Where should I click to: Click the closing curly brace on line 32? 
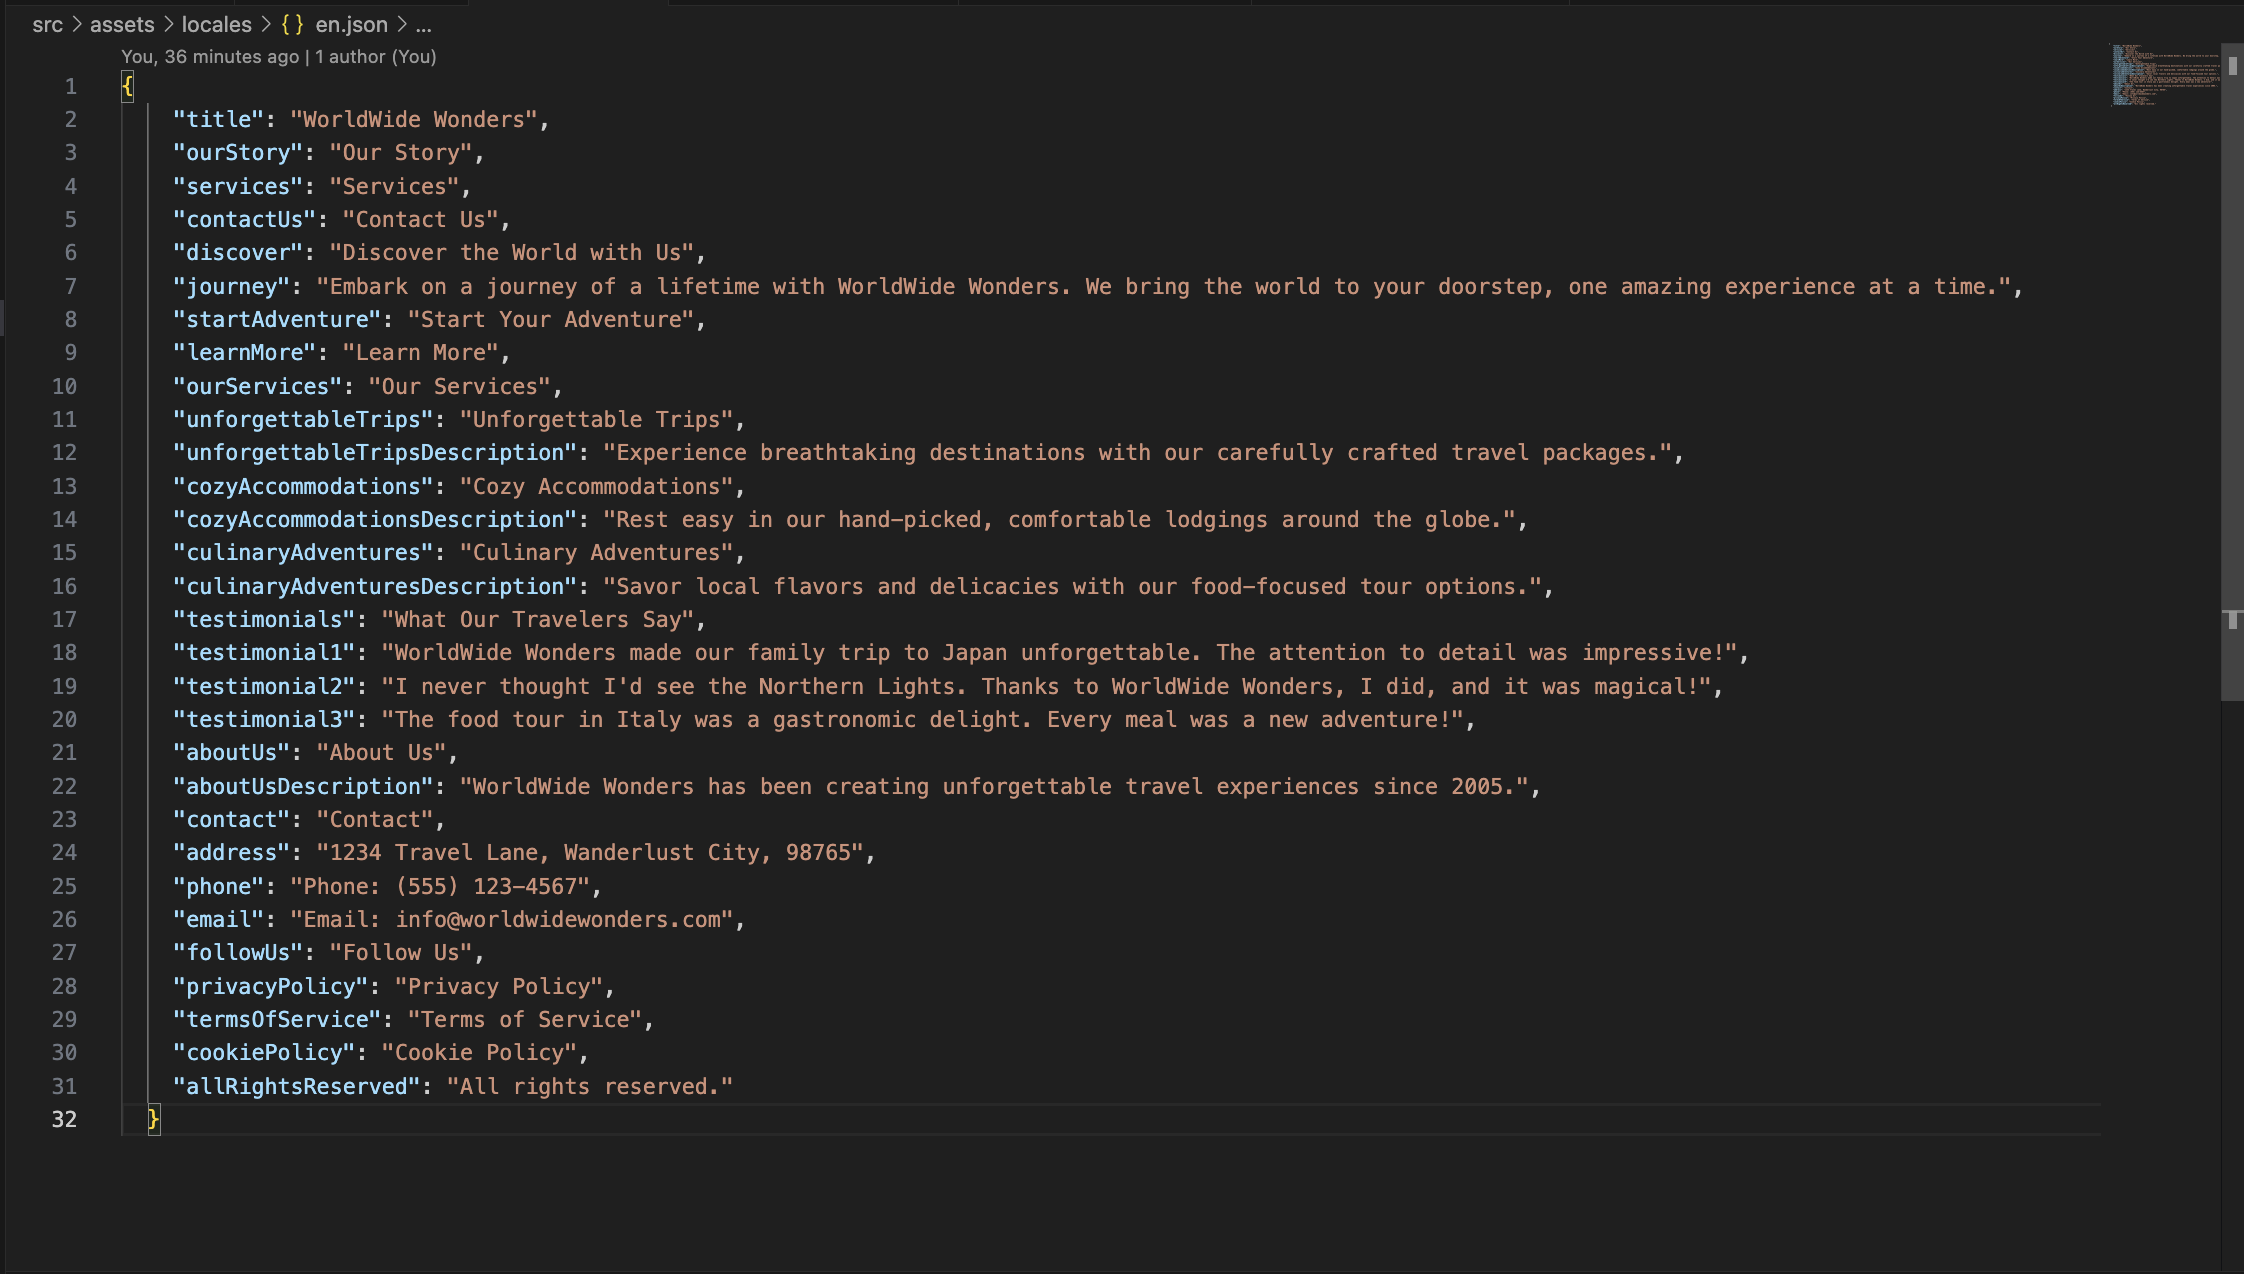tap(153, 1119)
